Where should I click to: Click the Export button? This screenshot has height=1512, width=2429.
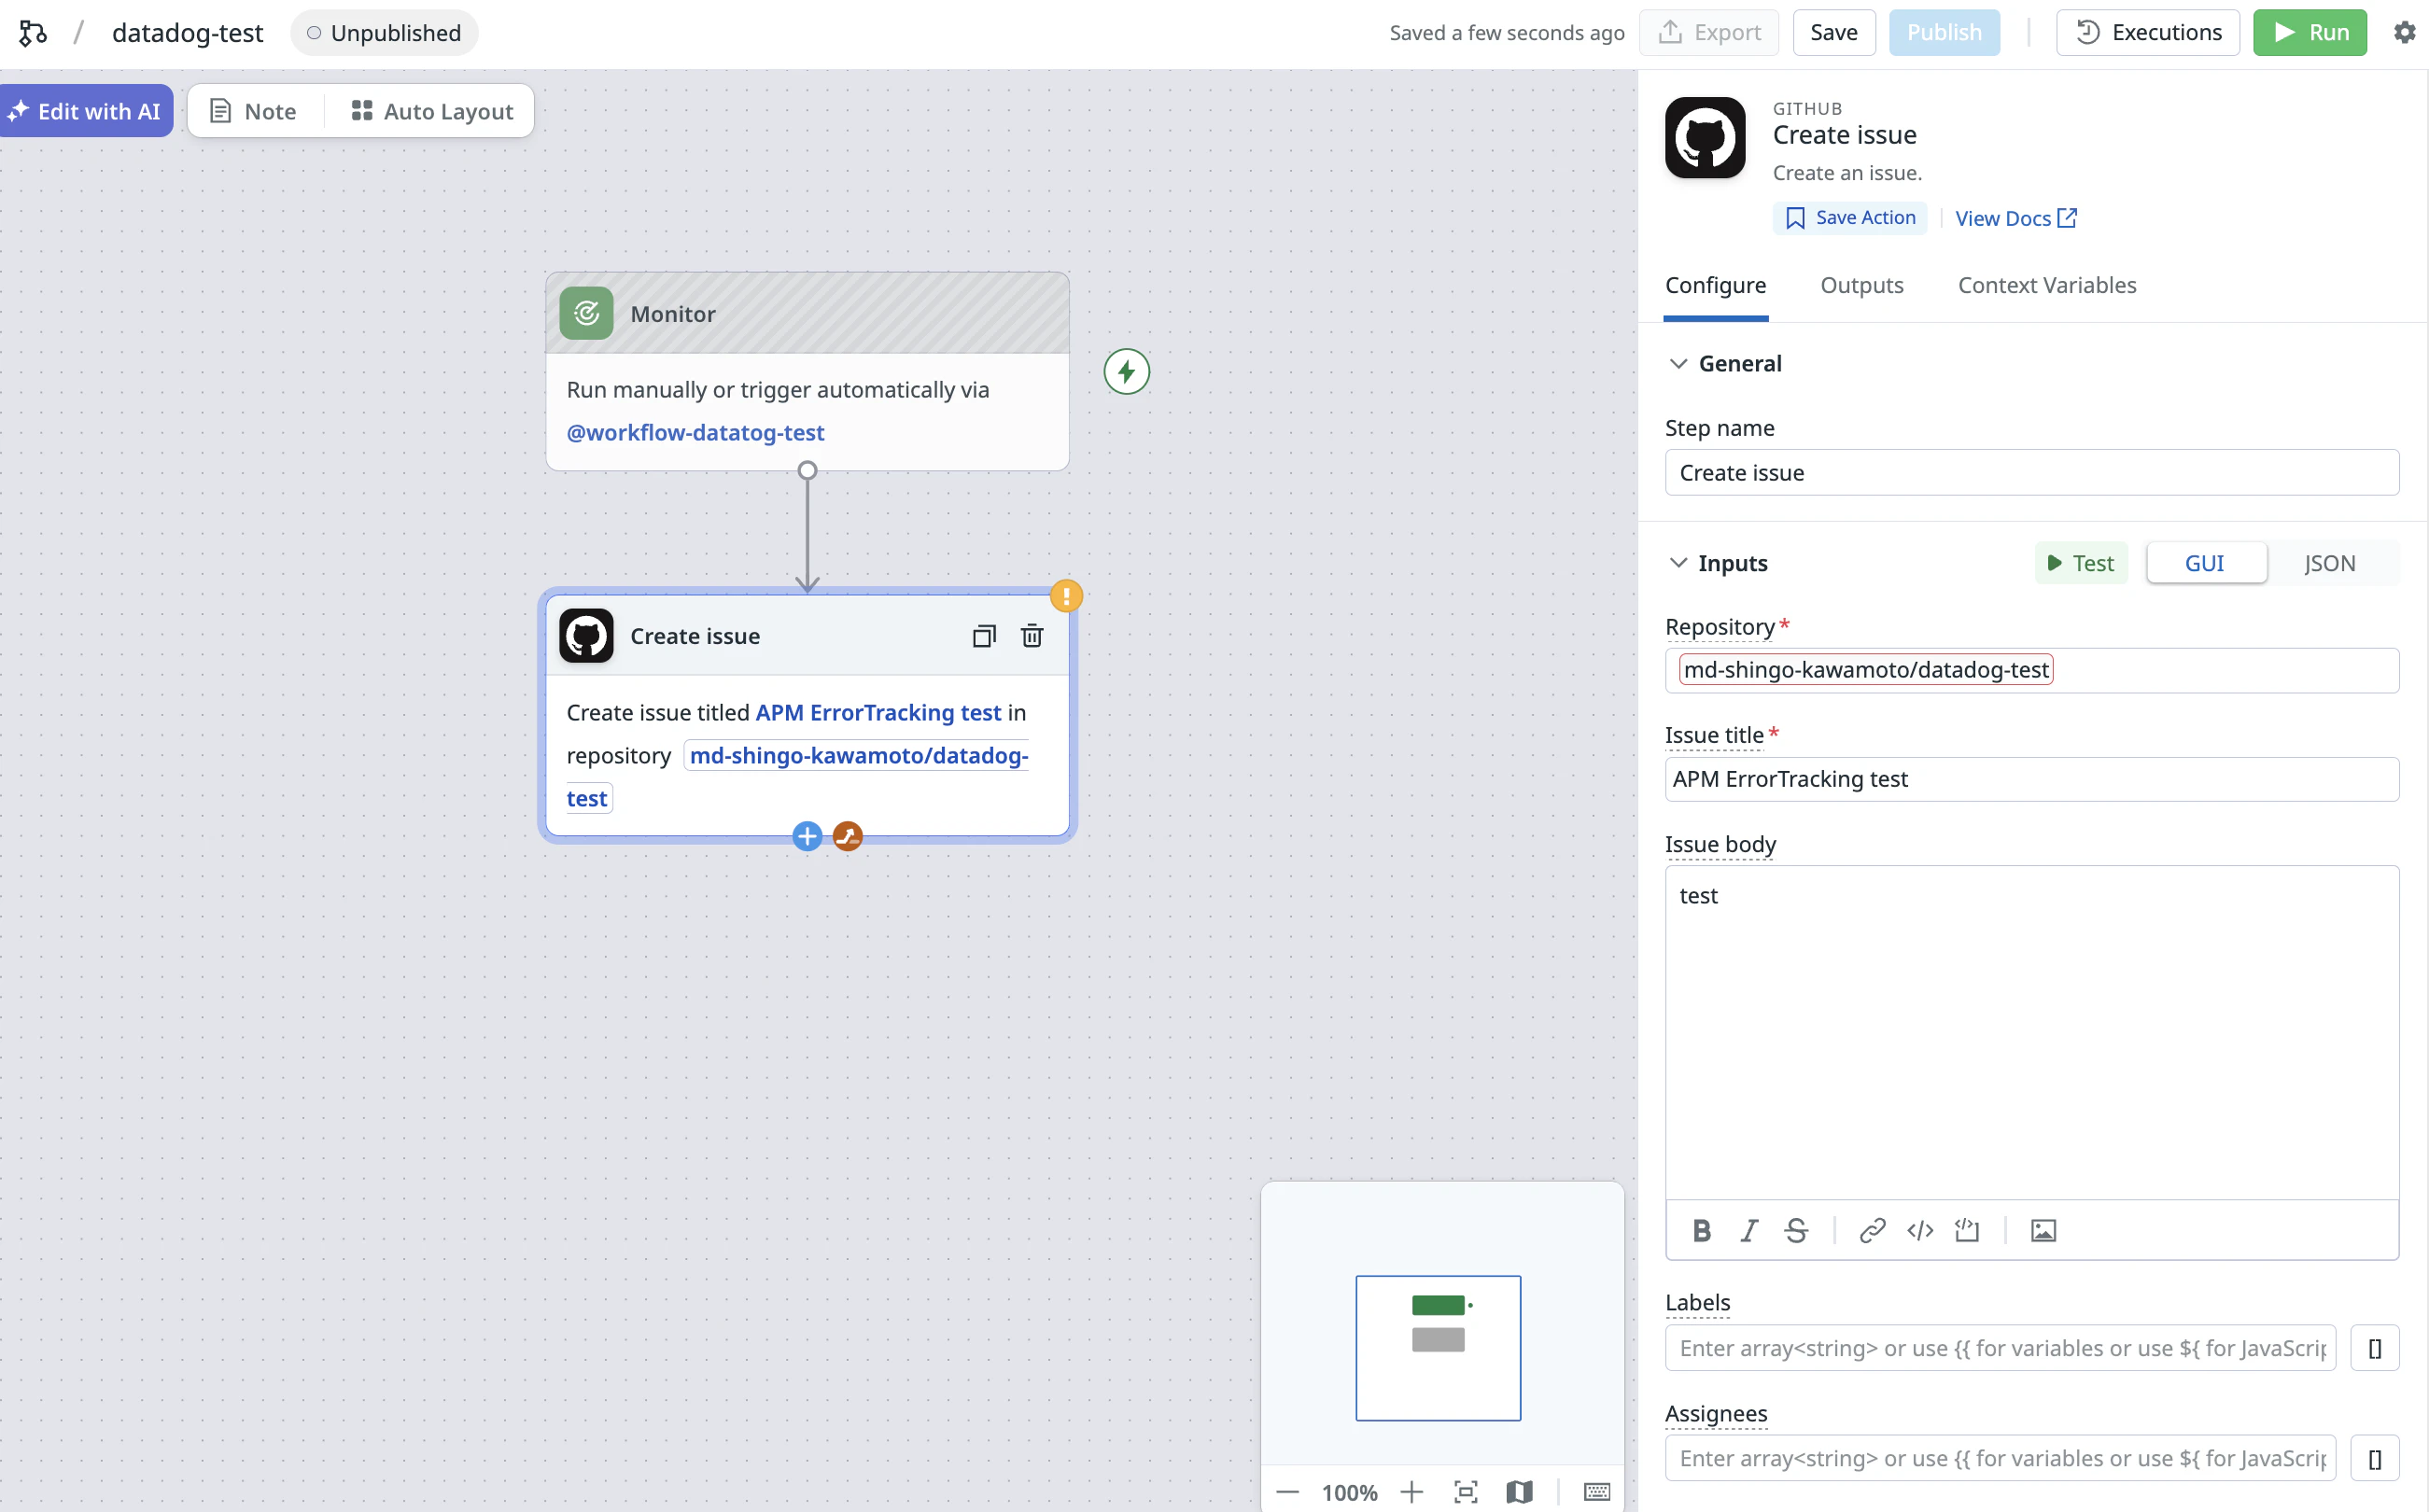(1709, 33)
